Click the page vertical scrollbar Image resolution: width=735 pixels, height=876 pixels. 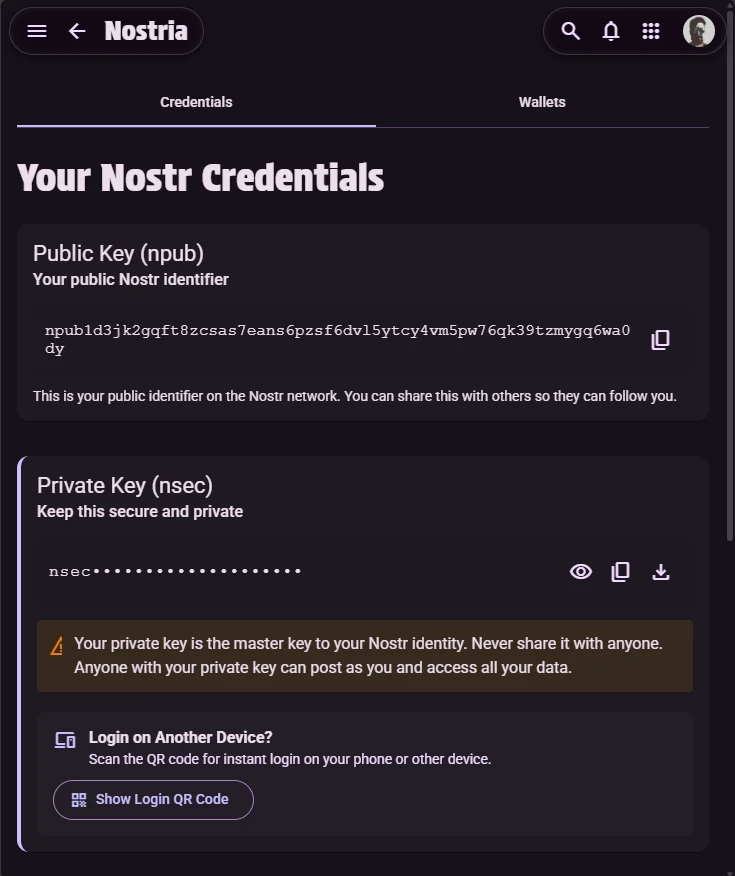[730, 300]
